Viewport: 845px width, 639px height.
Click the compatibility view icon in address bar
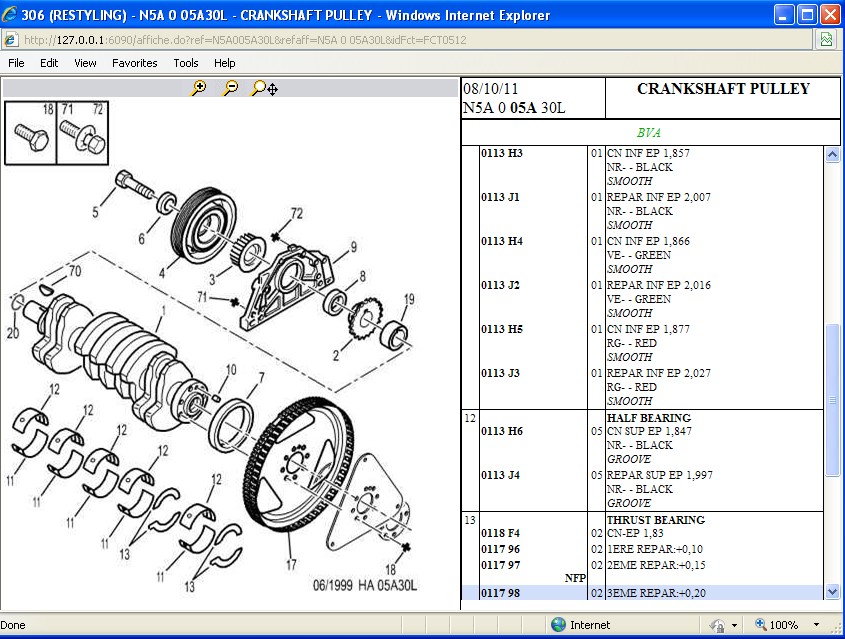[826, 39]
